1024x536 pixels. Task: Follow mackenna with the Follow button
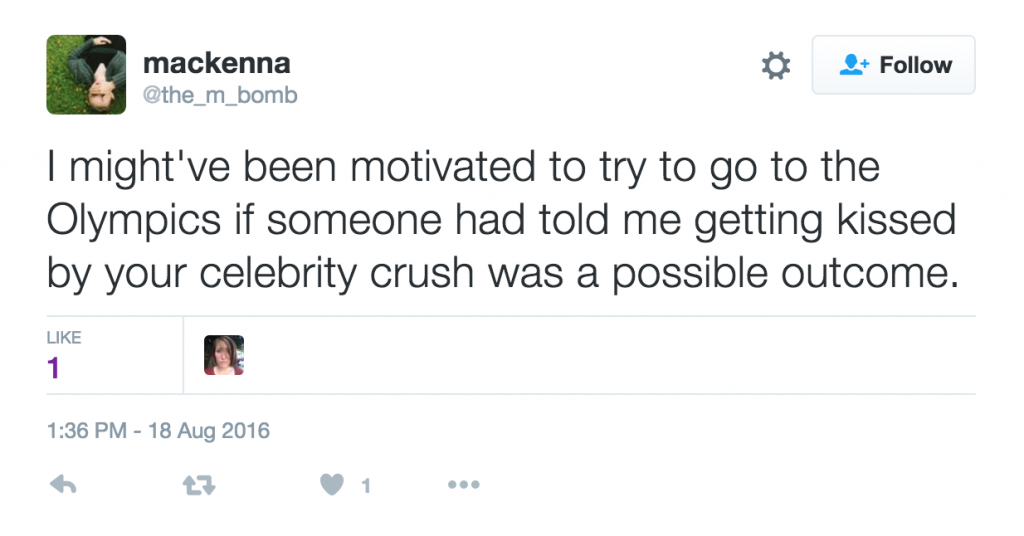[x=893, y=66]
